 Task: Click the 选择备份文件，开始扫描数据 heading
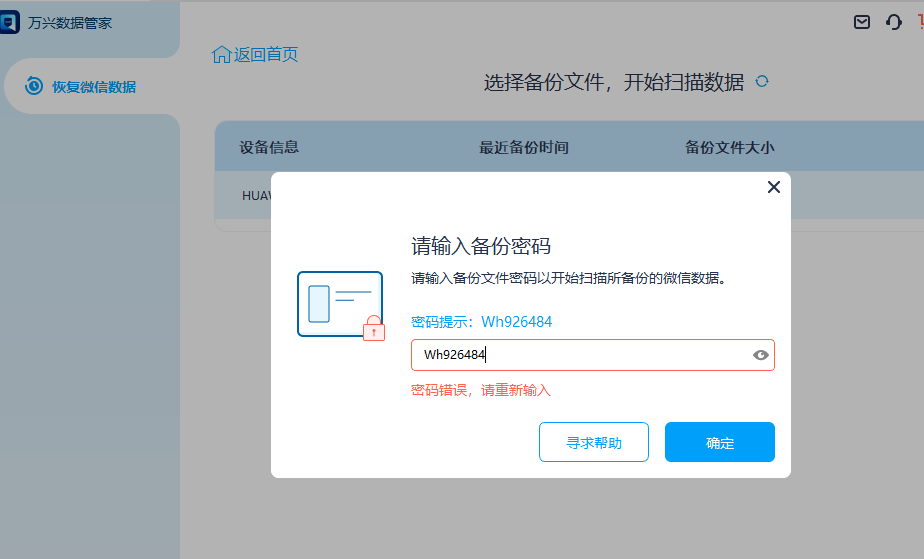click(x=614, y=82)
